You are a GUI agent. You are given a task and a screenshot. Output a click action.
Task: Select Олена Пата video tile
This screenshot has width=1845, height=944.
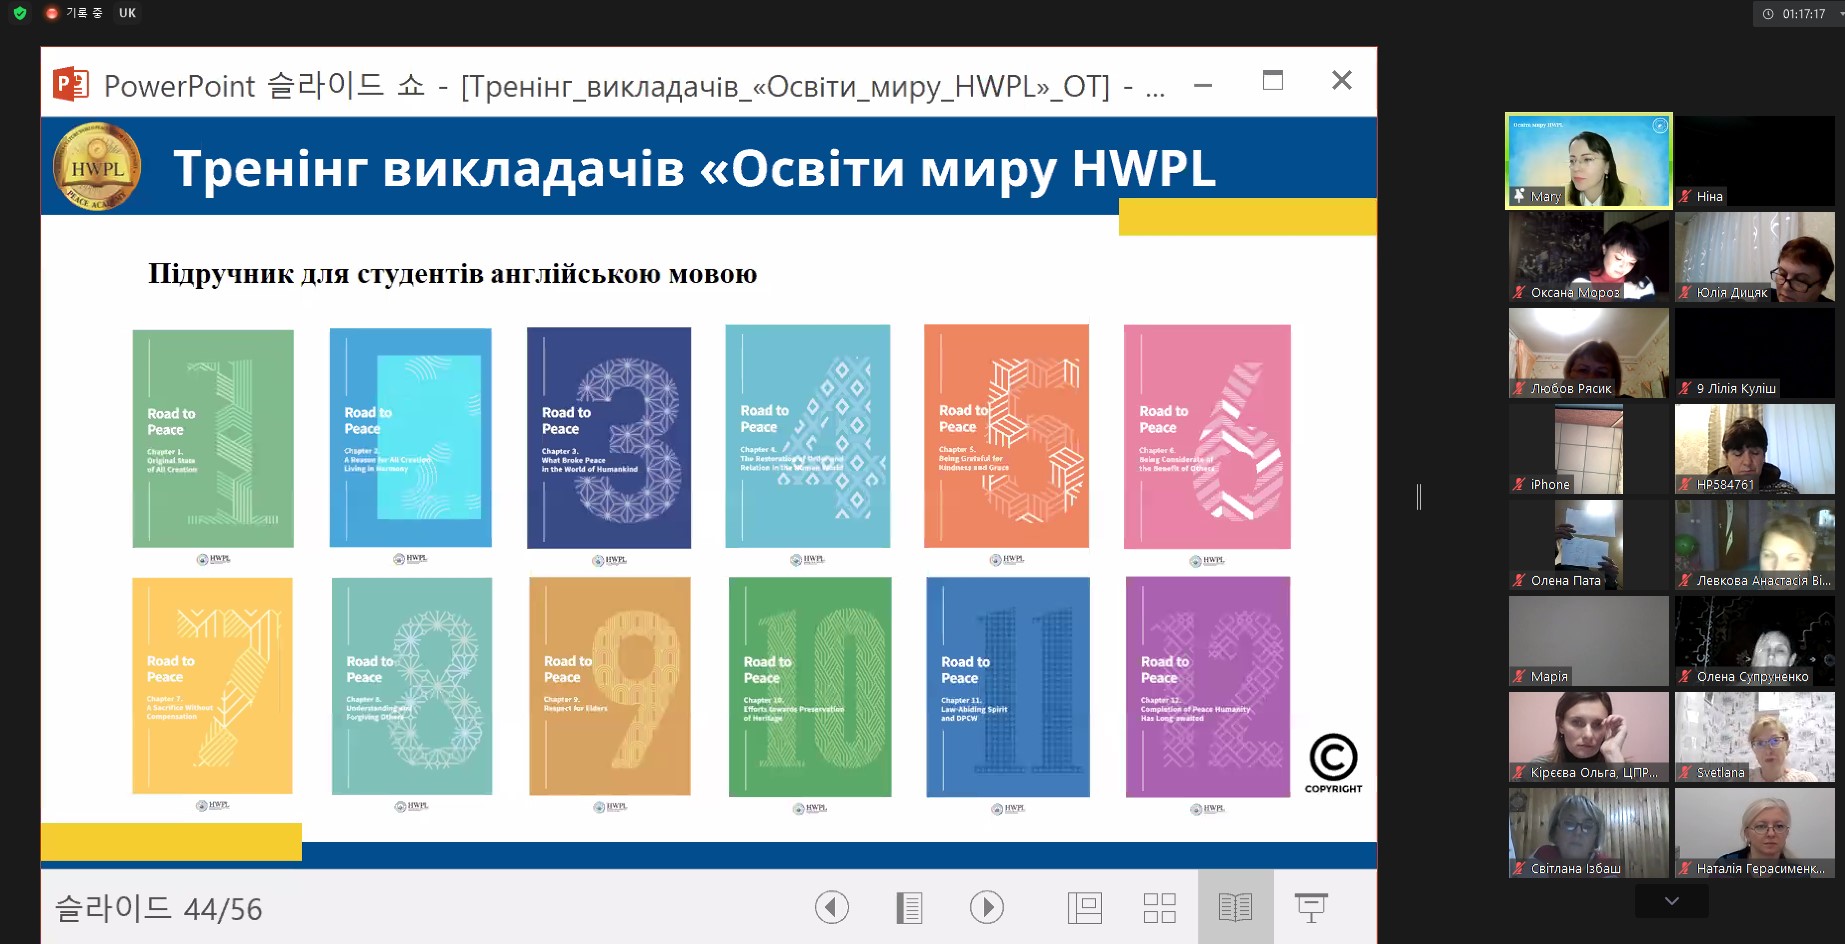1589,545
